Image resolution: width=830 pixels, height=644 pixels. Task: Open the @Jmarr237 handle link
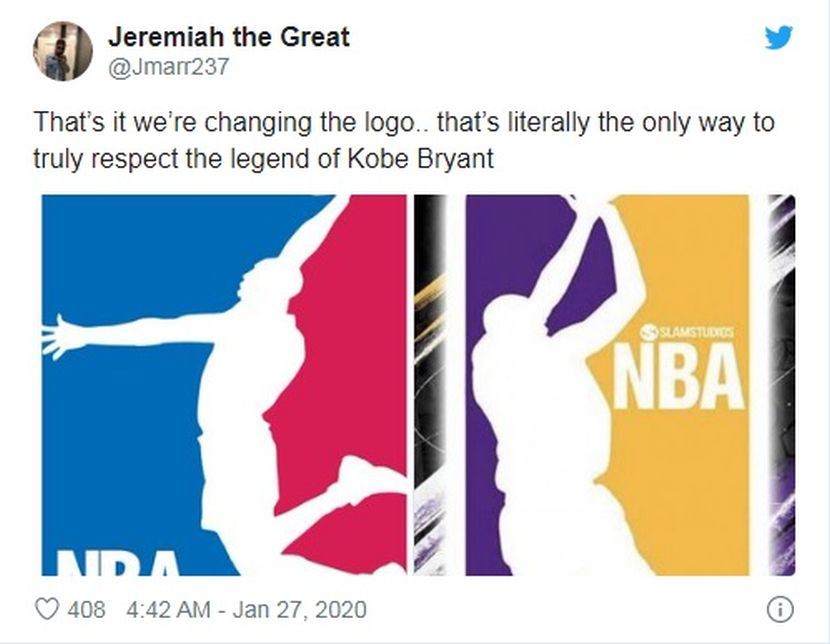[x=168, y=67]
